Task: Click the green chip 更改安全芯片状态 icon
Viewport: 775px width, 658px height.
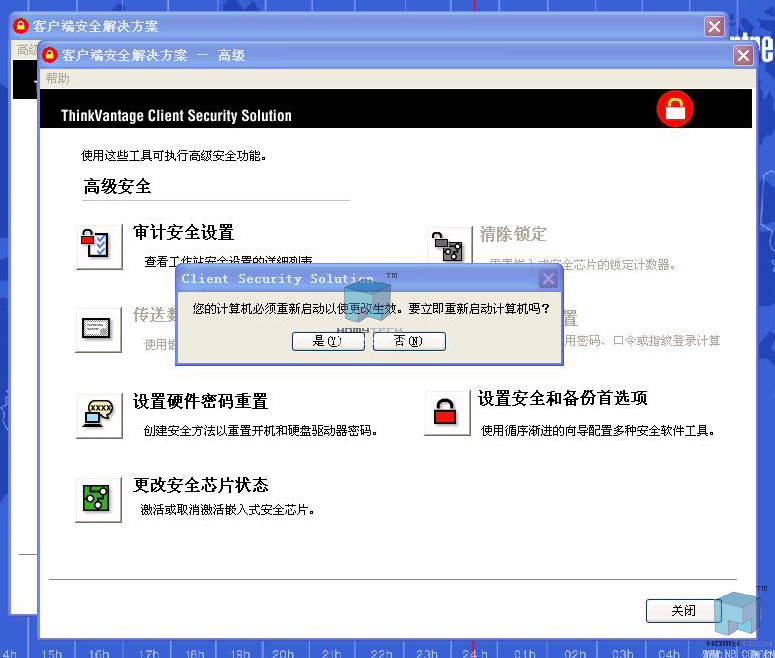Action: (98, 499)
